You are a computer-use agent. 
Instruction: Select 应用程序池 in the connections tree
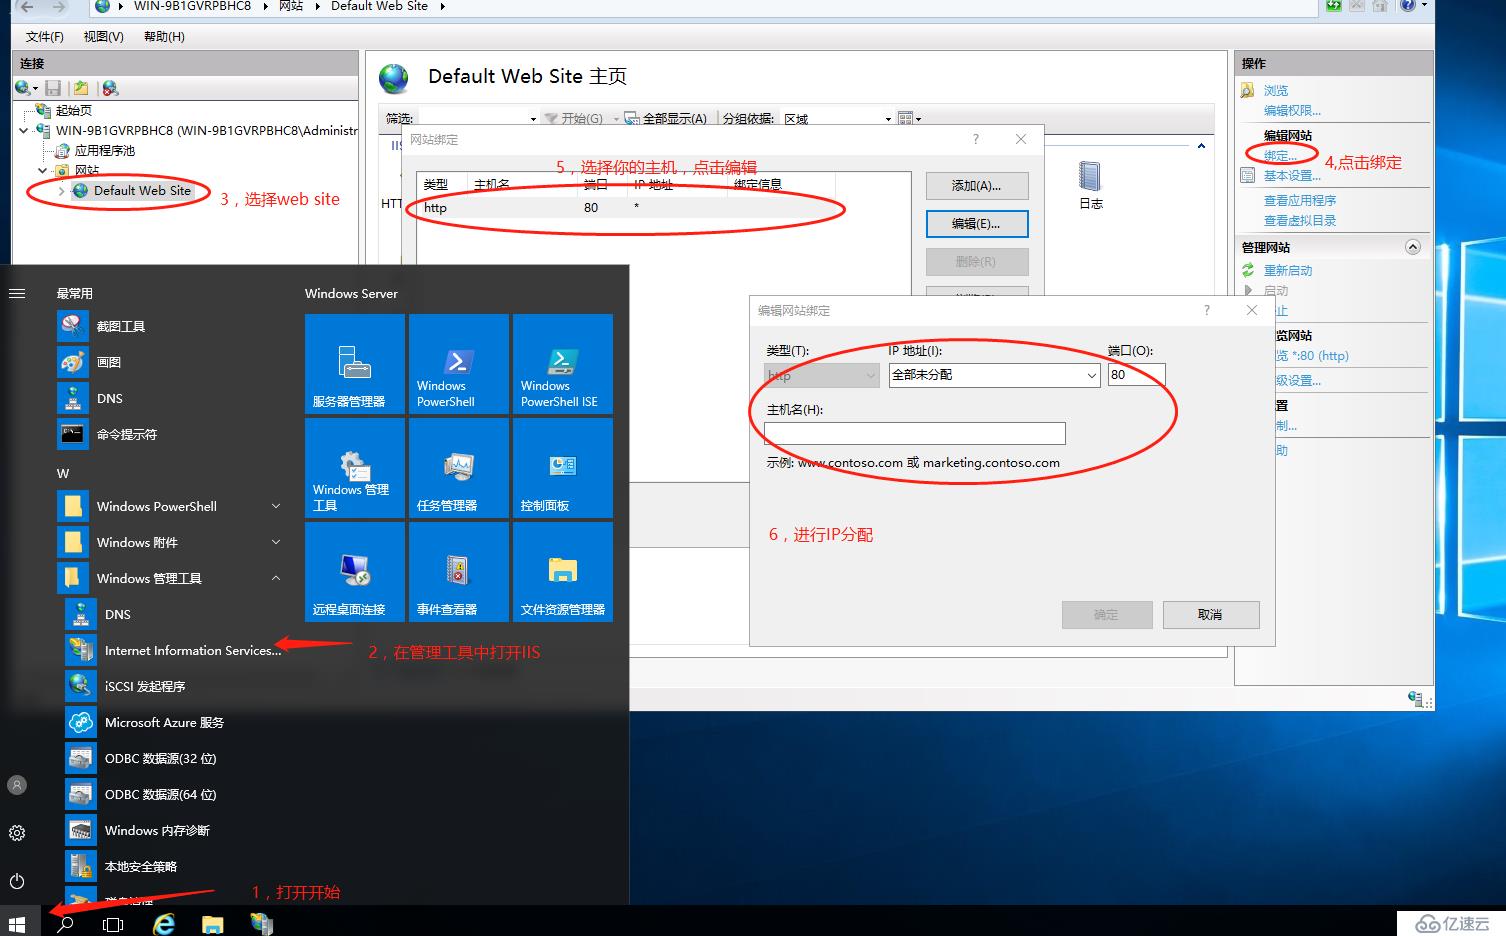click(104, 150)
